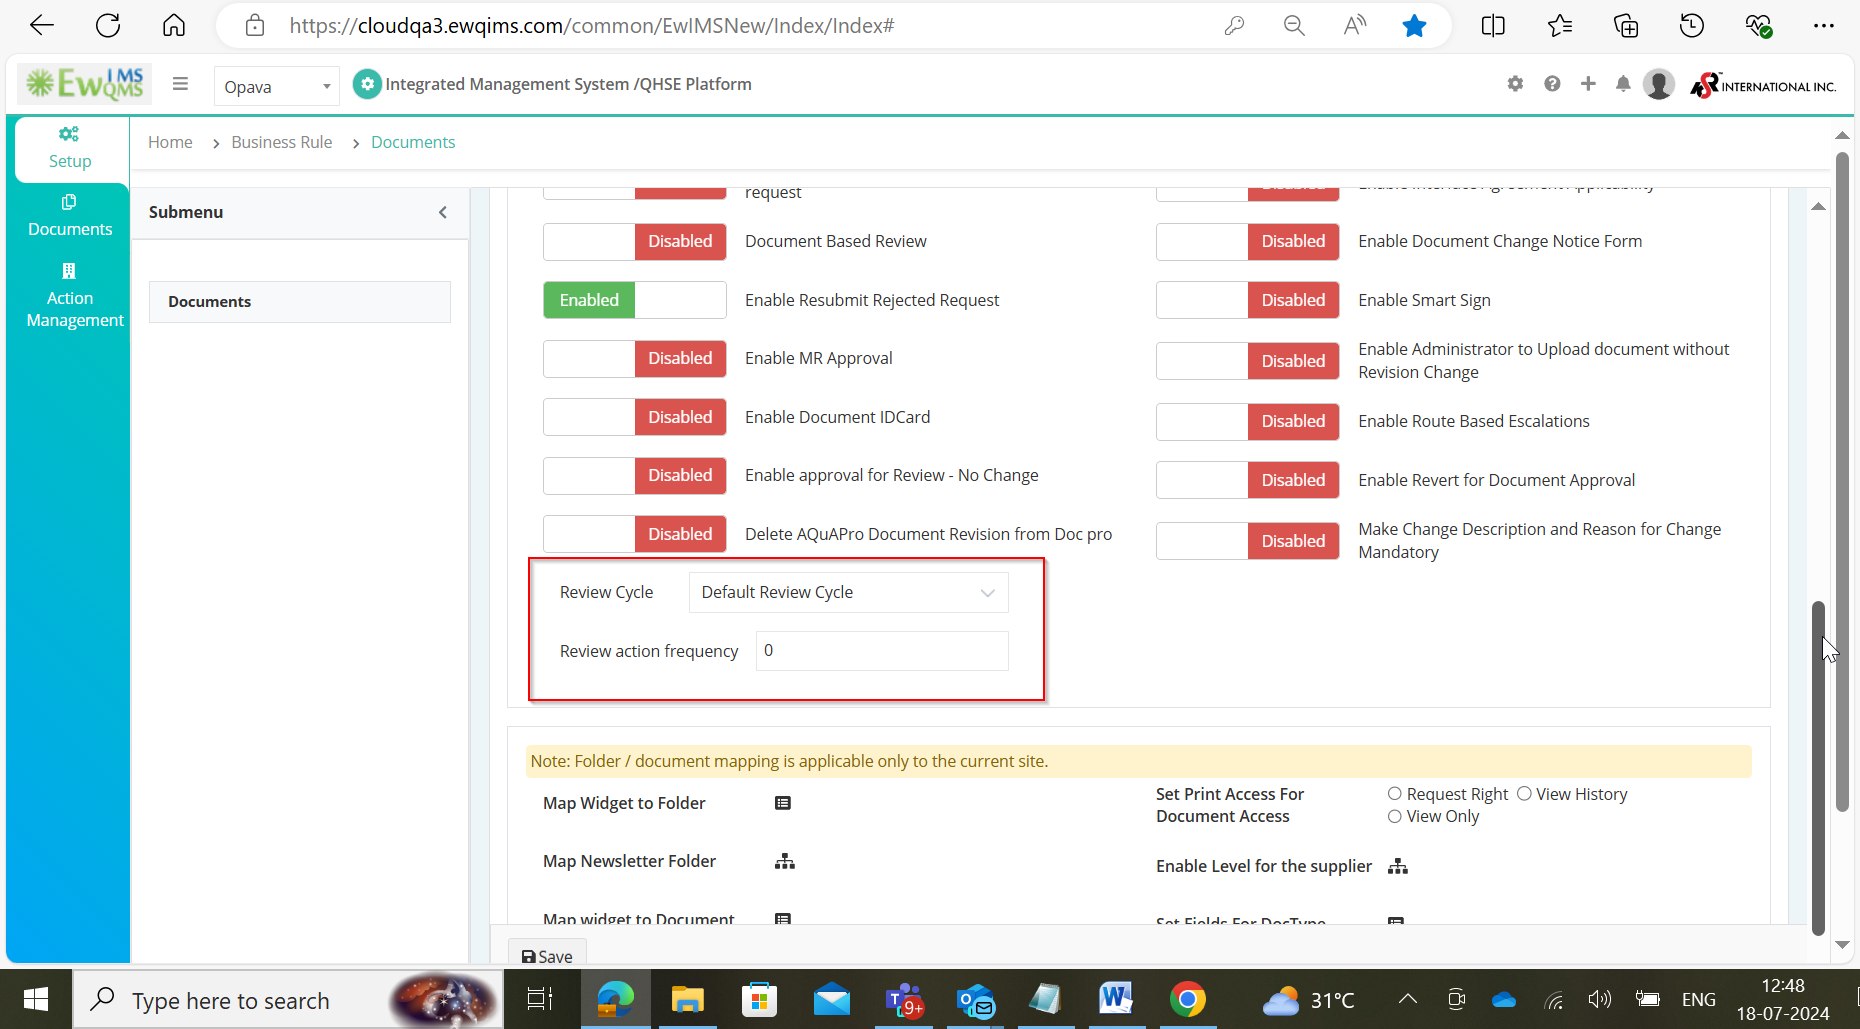Show hidden system tray icons

pos(1407,999)
